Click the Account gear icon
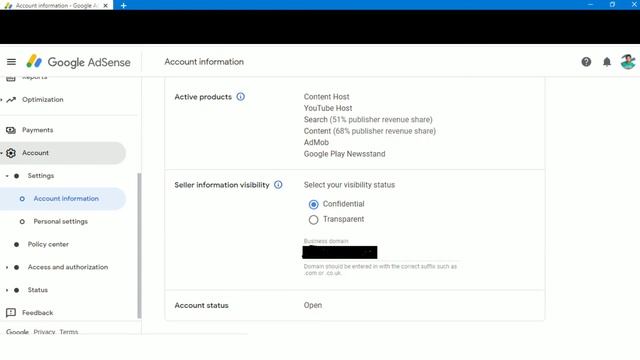 [11, 153]
